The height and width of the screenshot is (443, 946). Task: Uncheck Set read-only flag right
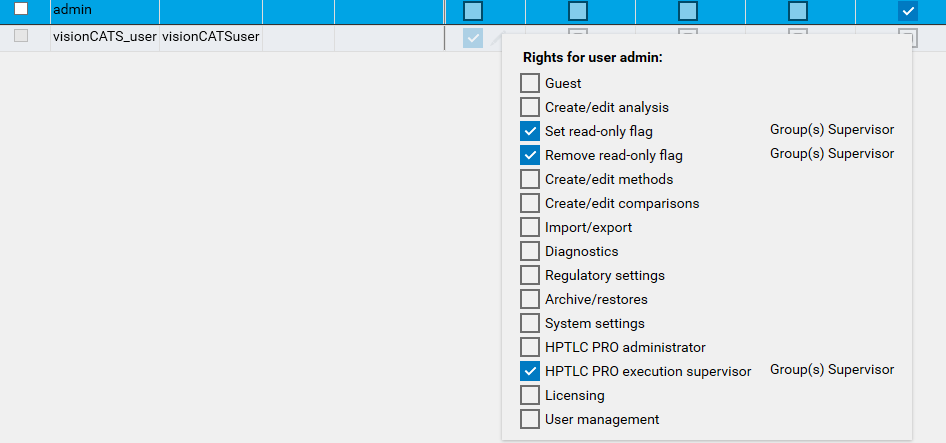(530, 131)
